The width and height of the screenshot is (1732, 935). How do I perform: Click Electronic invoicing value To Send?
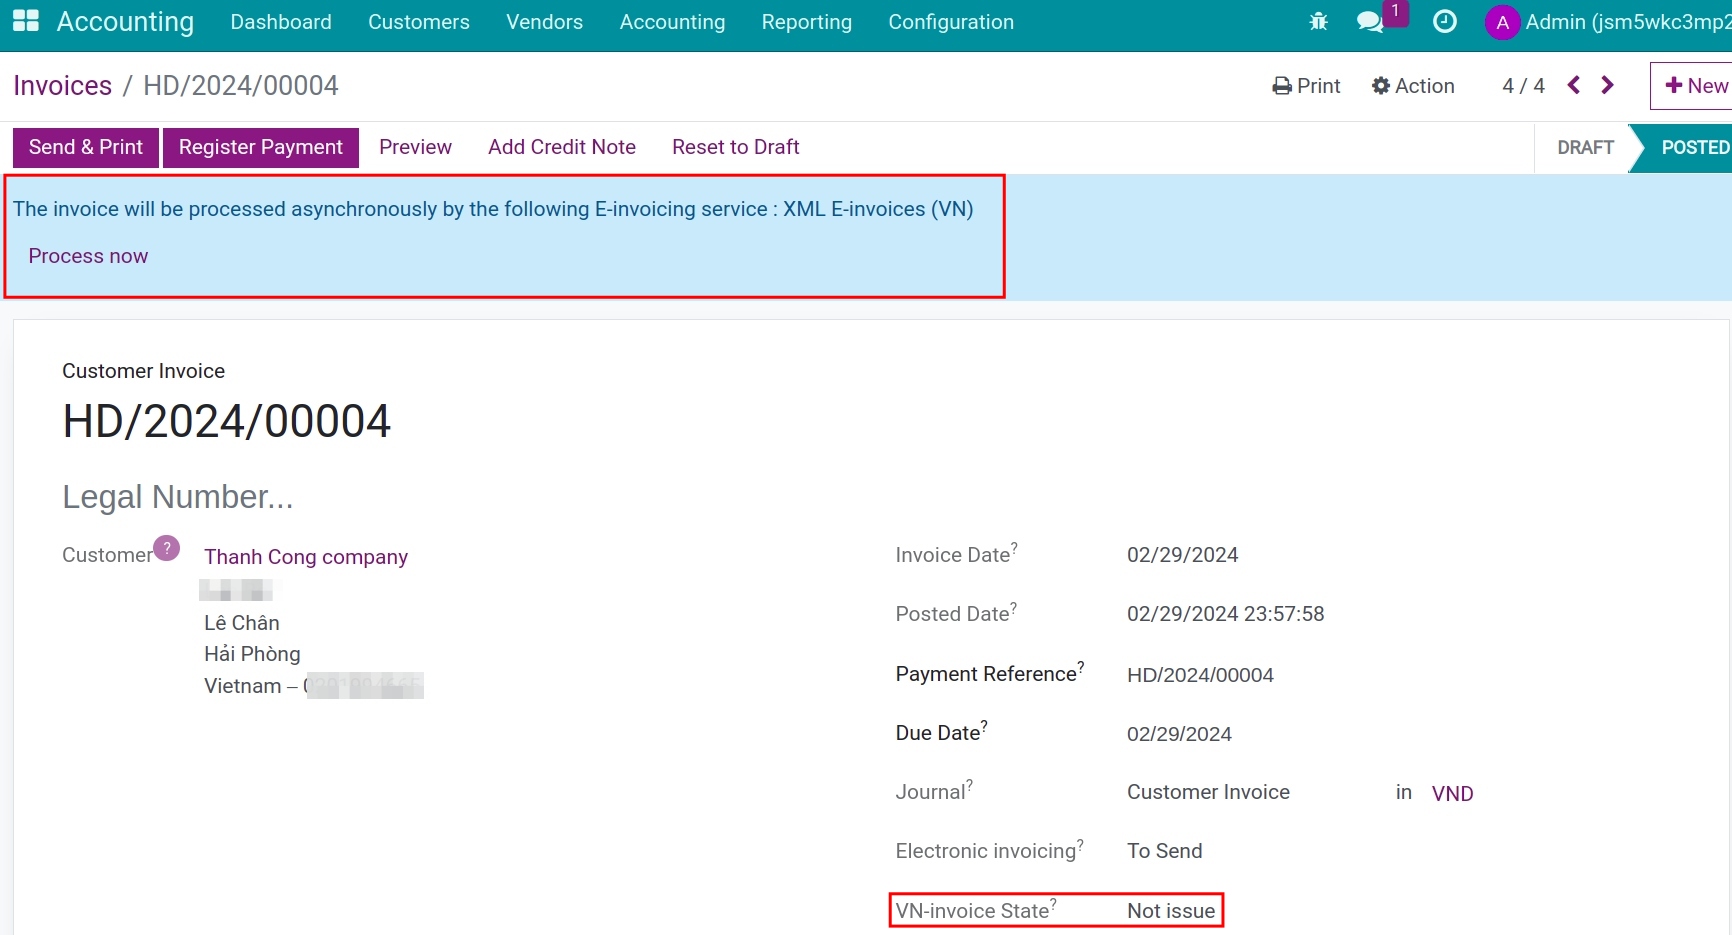(1165, 851)
